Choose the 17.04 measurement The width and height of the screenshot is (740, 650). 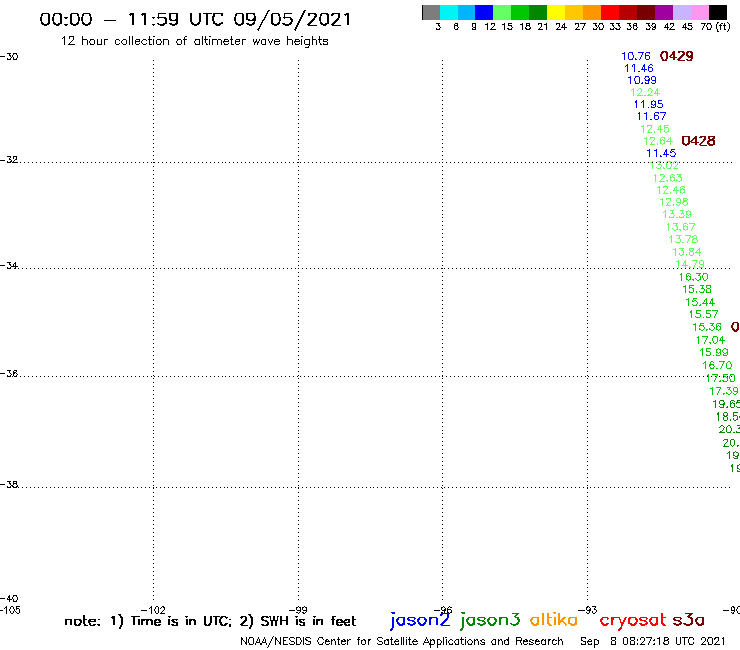click(x=710, y=340)
